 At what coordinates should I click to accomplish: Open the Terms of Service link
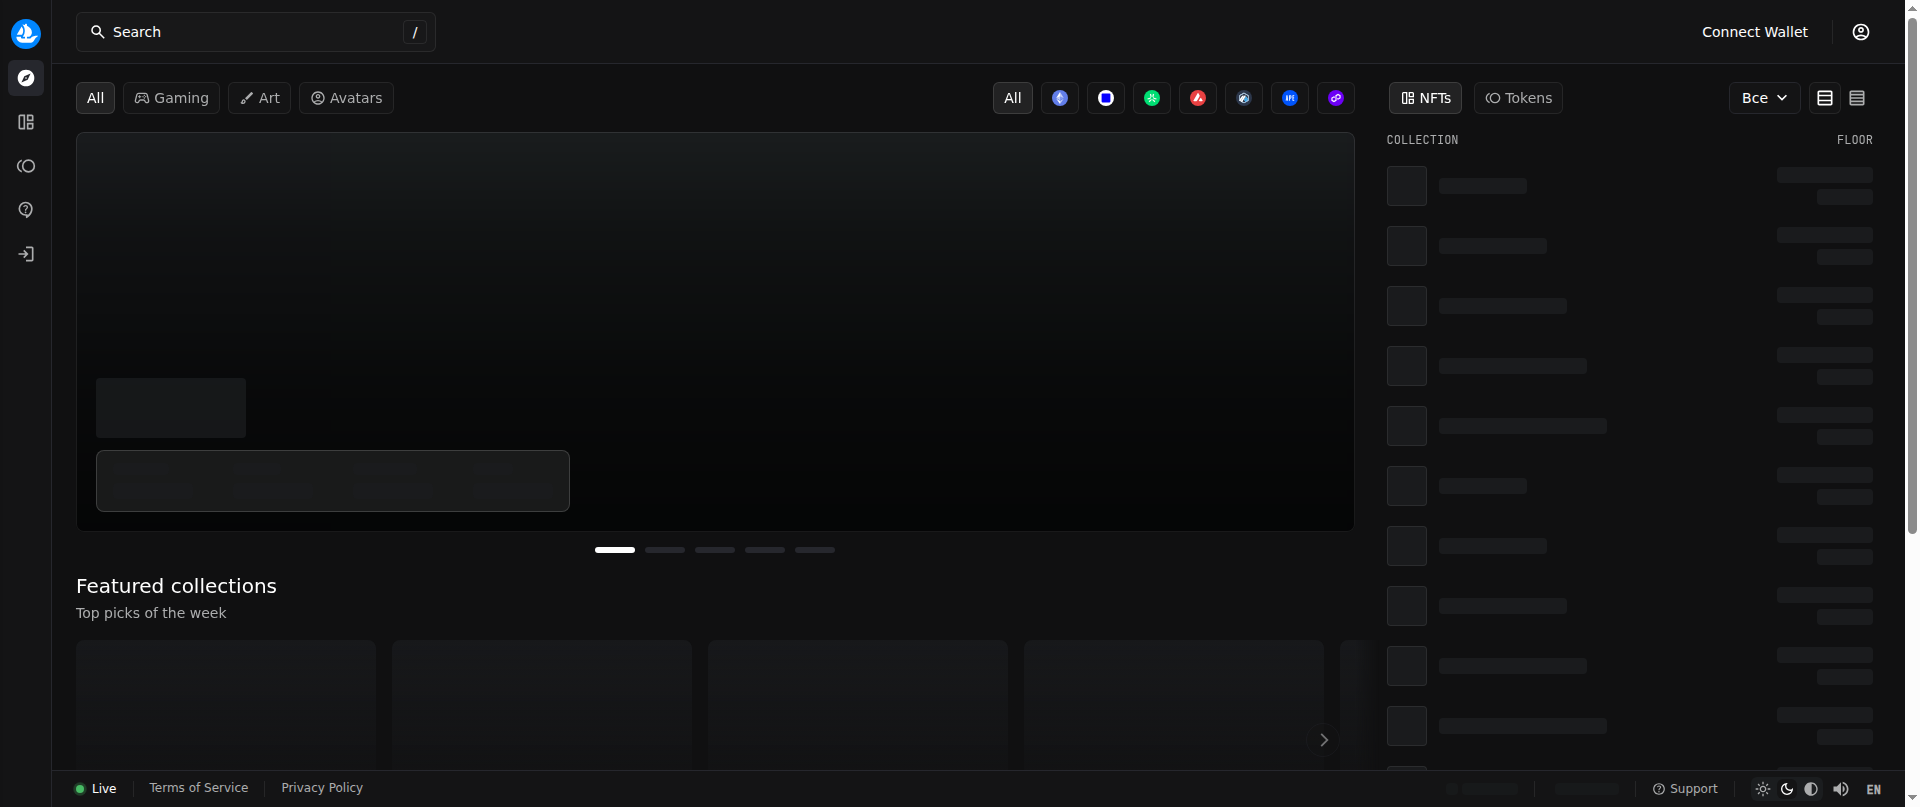click(199, 788)
